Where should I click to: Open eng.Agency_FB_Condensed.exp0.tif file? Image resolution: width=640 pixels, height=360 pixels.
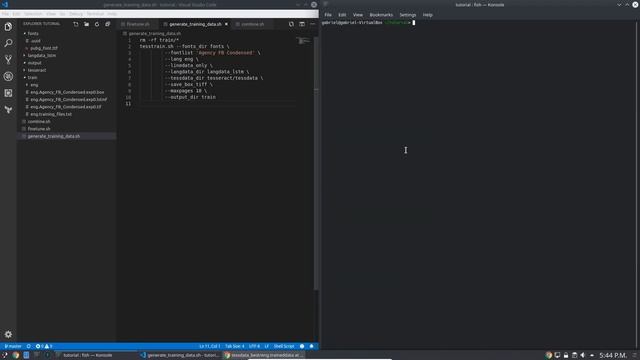click(66, 107)
